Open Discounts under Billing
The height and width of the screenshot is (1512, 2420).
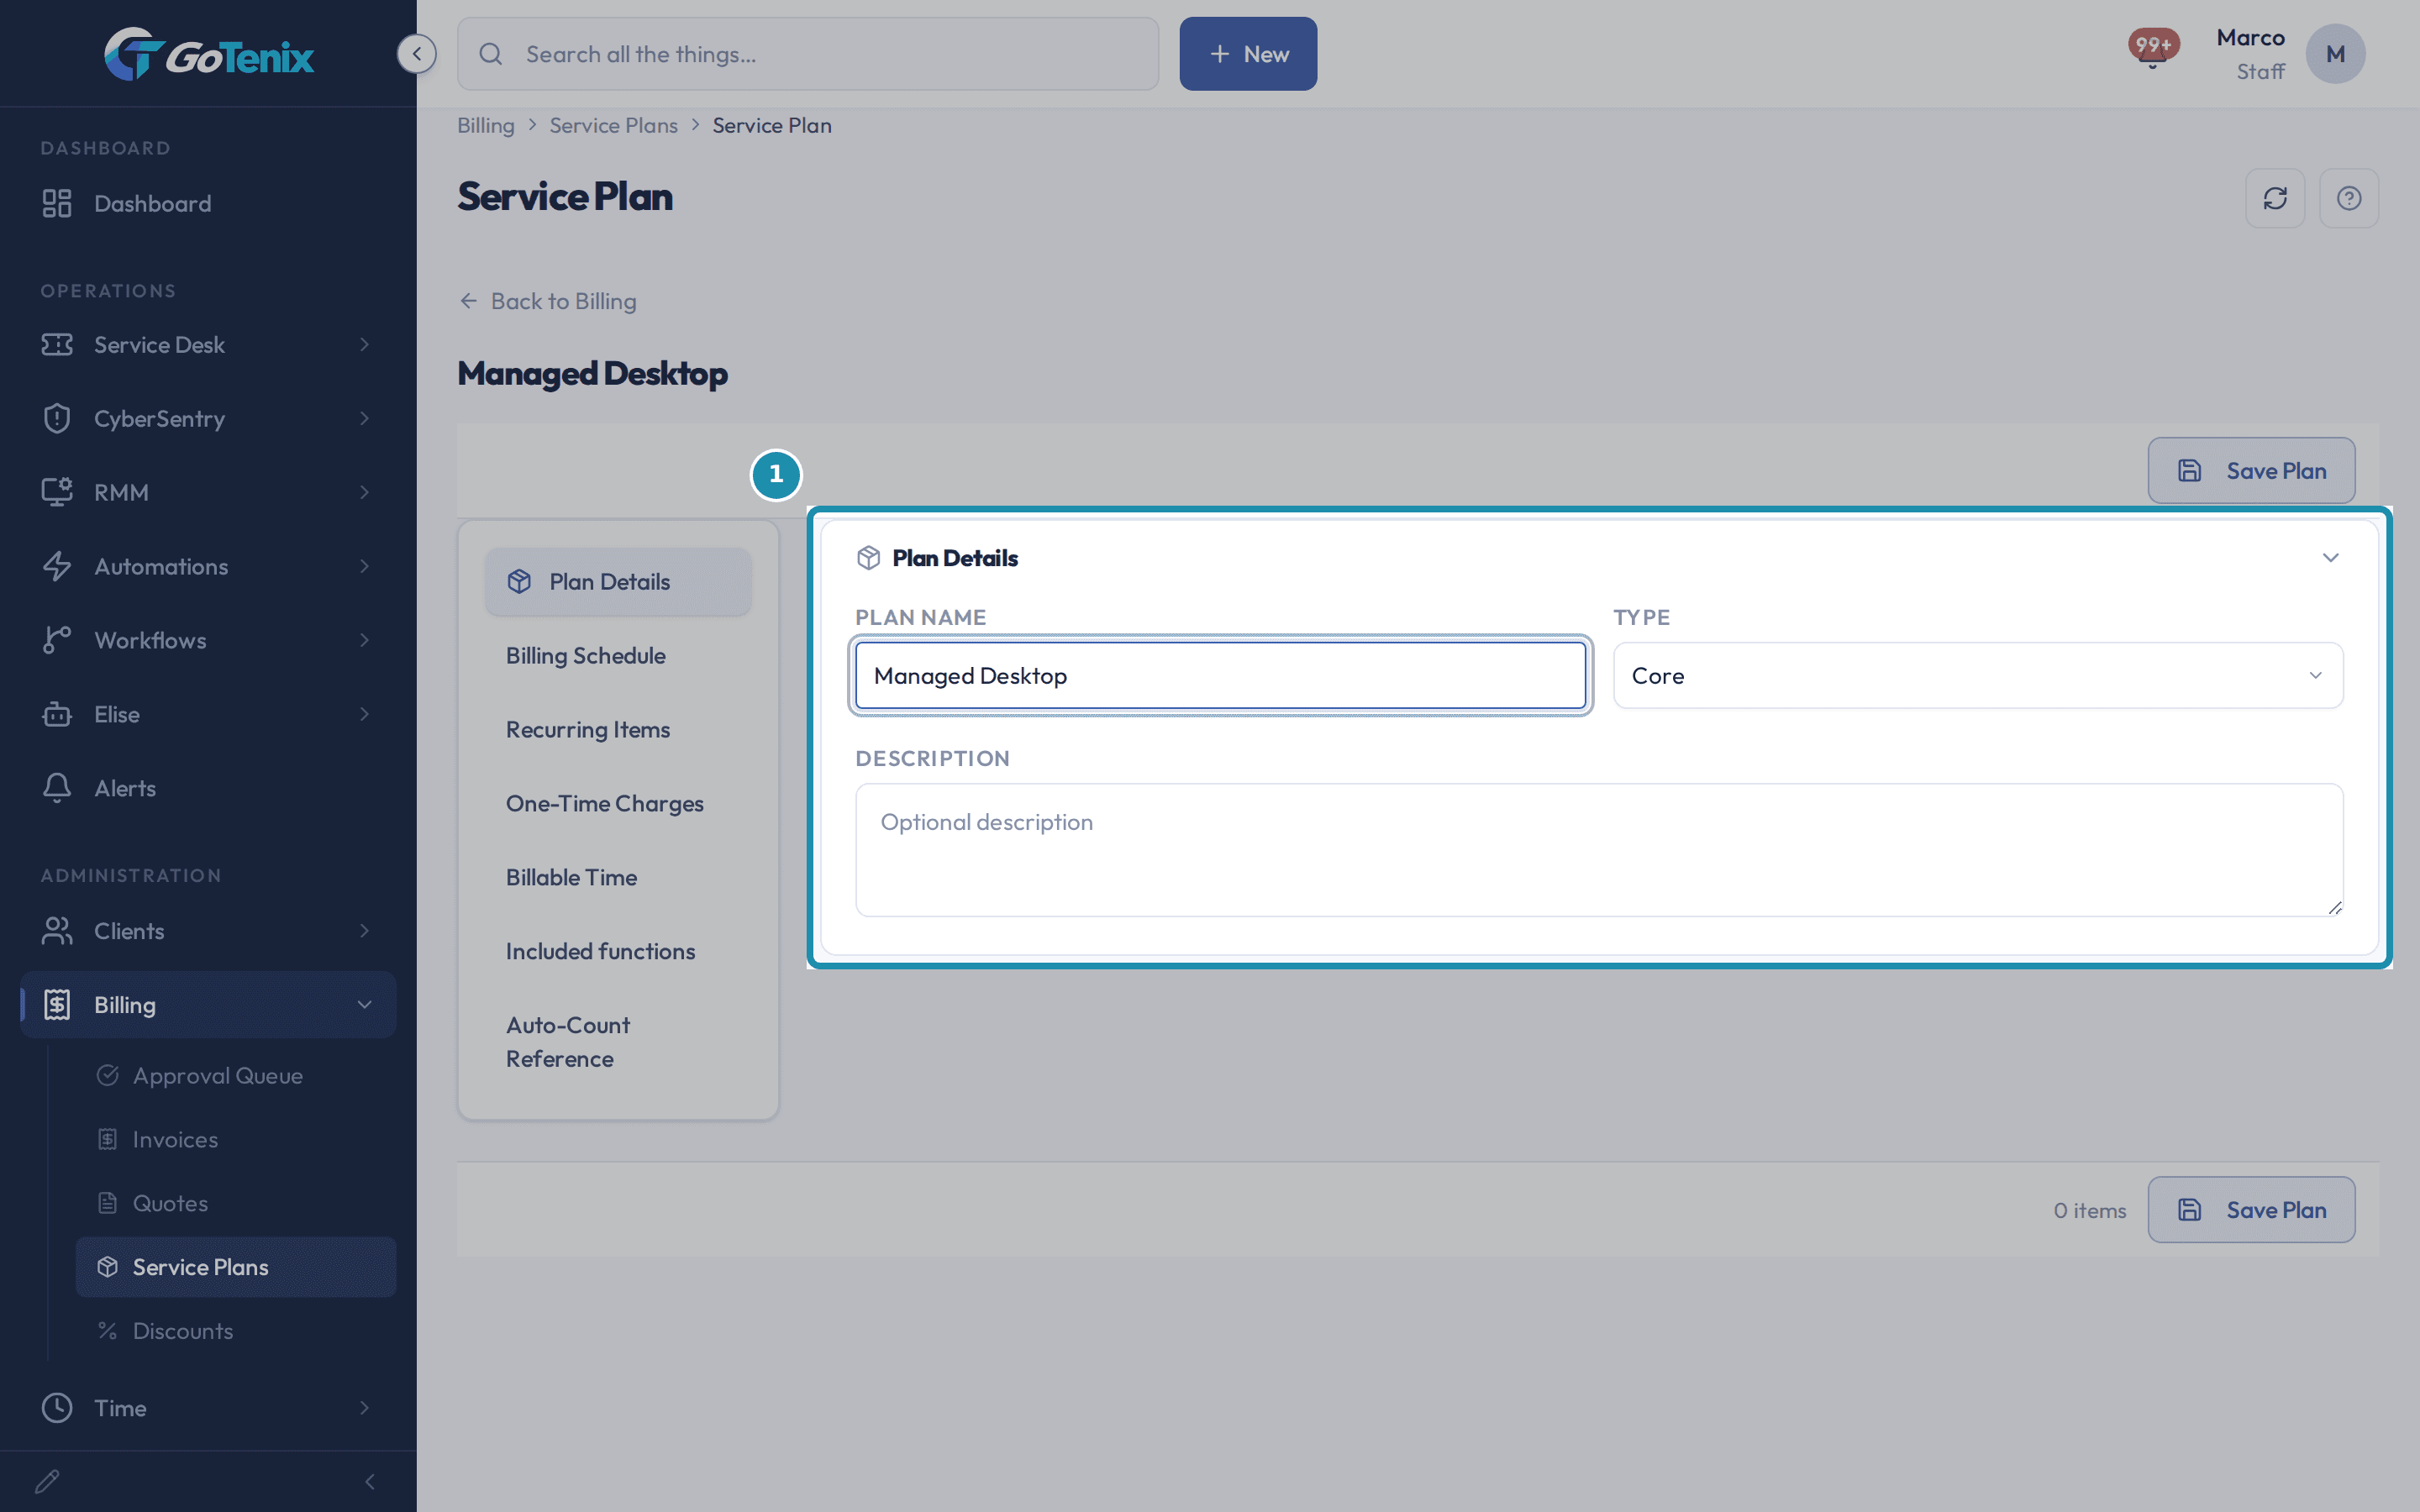pos(236,1331)
